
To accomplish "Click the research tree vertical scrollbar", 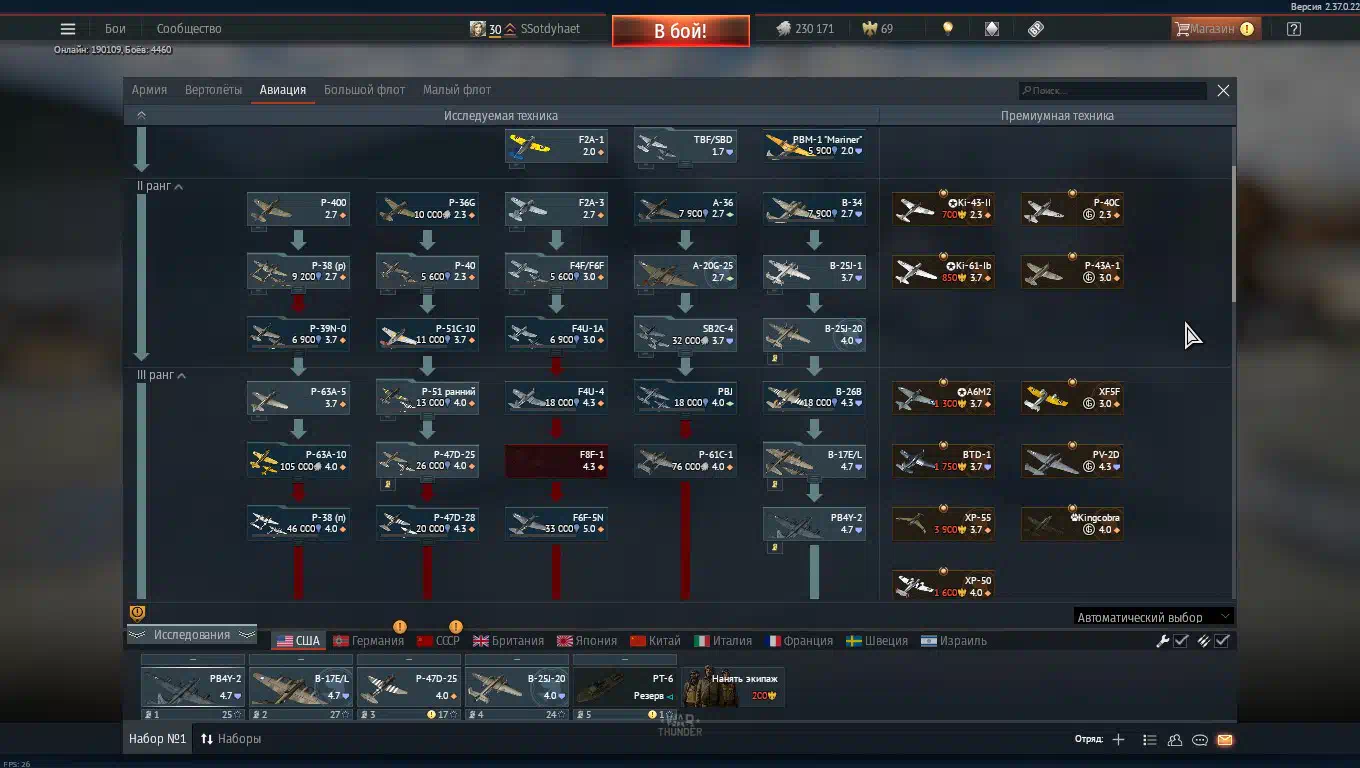I will coord(1232,232).
